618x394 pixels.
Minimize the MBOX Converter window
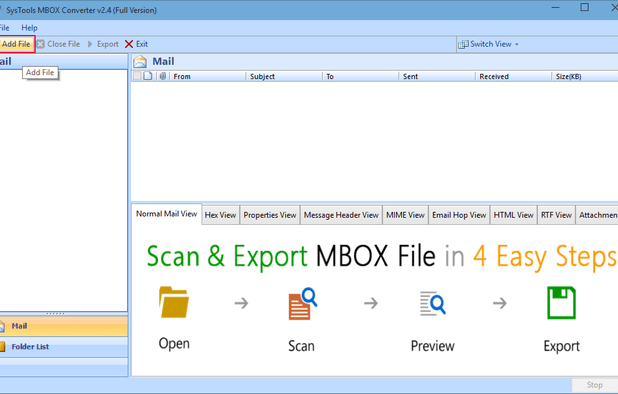(556, 7)
